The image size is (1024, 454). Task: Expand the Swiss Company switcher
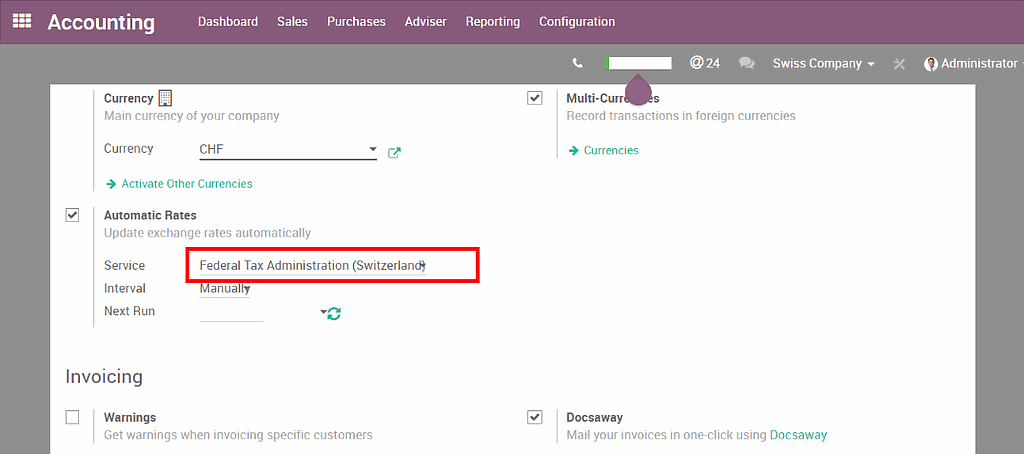(x=823, y=63)
